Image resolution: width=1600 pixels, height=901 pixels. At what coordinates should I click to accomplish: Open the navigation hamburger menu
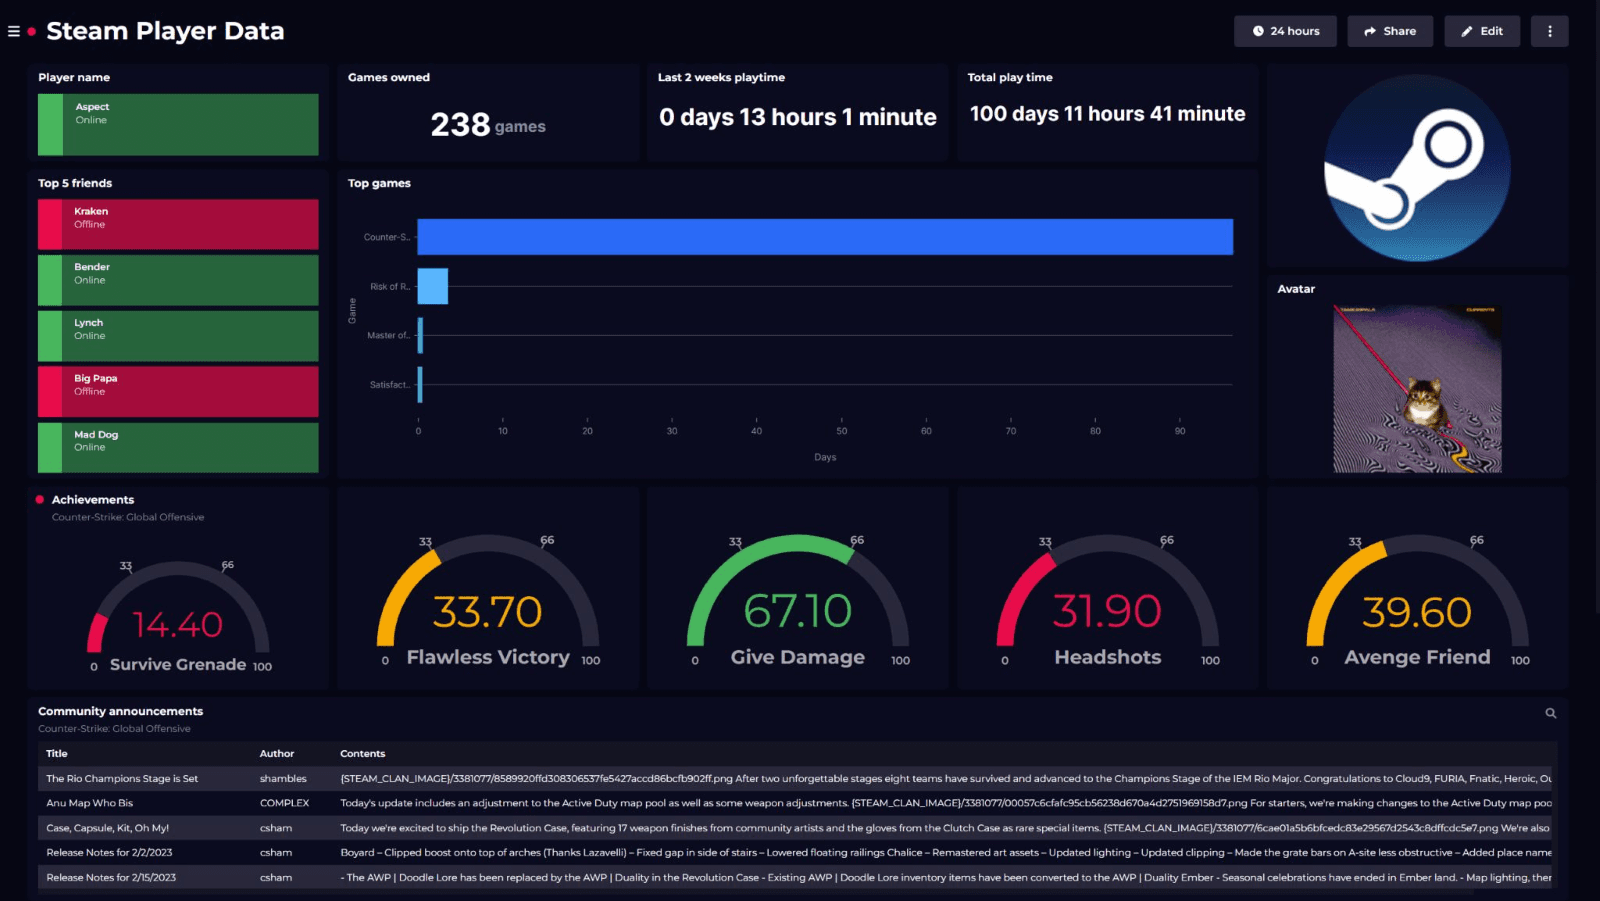(x=14, y=31)
